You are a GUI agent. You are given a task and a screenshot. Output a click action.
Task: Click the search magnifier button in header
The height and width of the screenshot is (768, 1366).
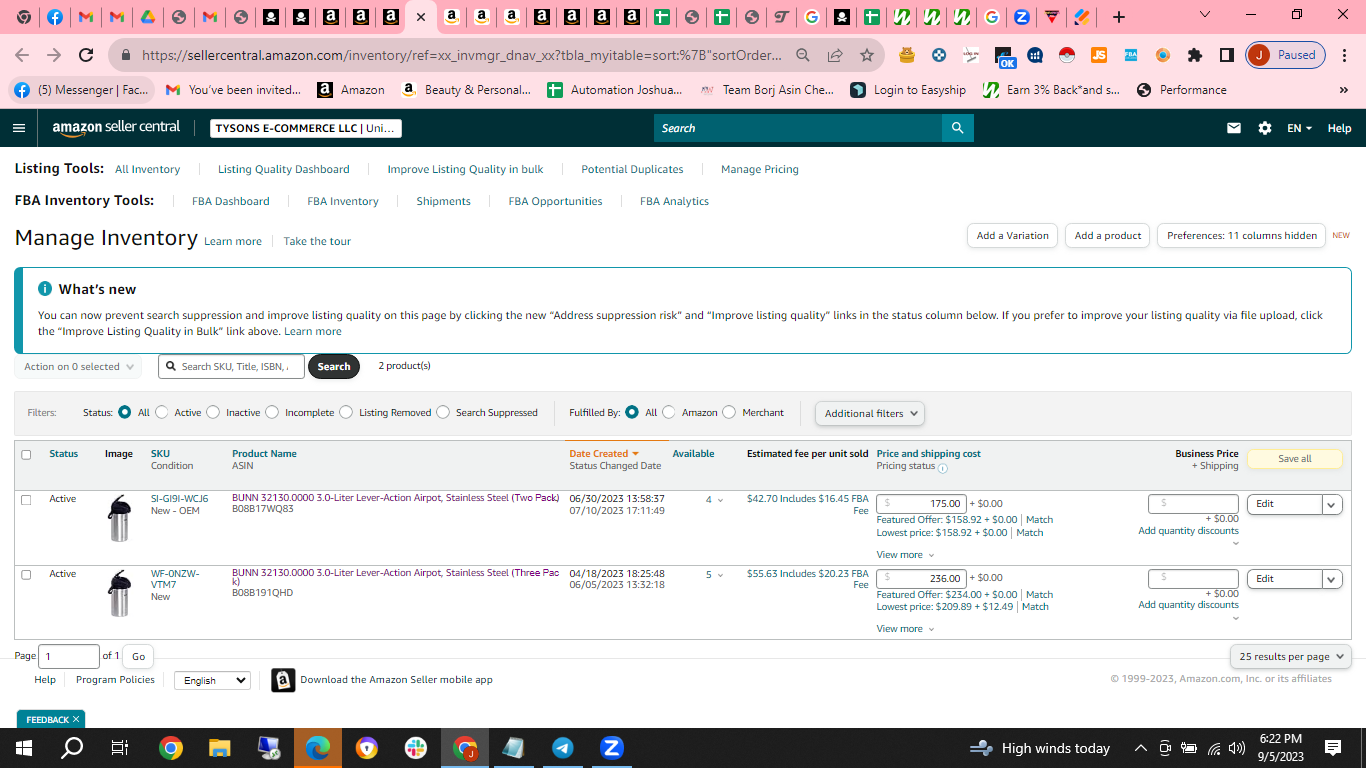[957, 128]
